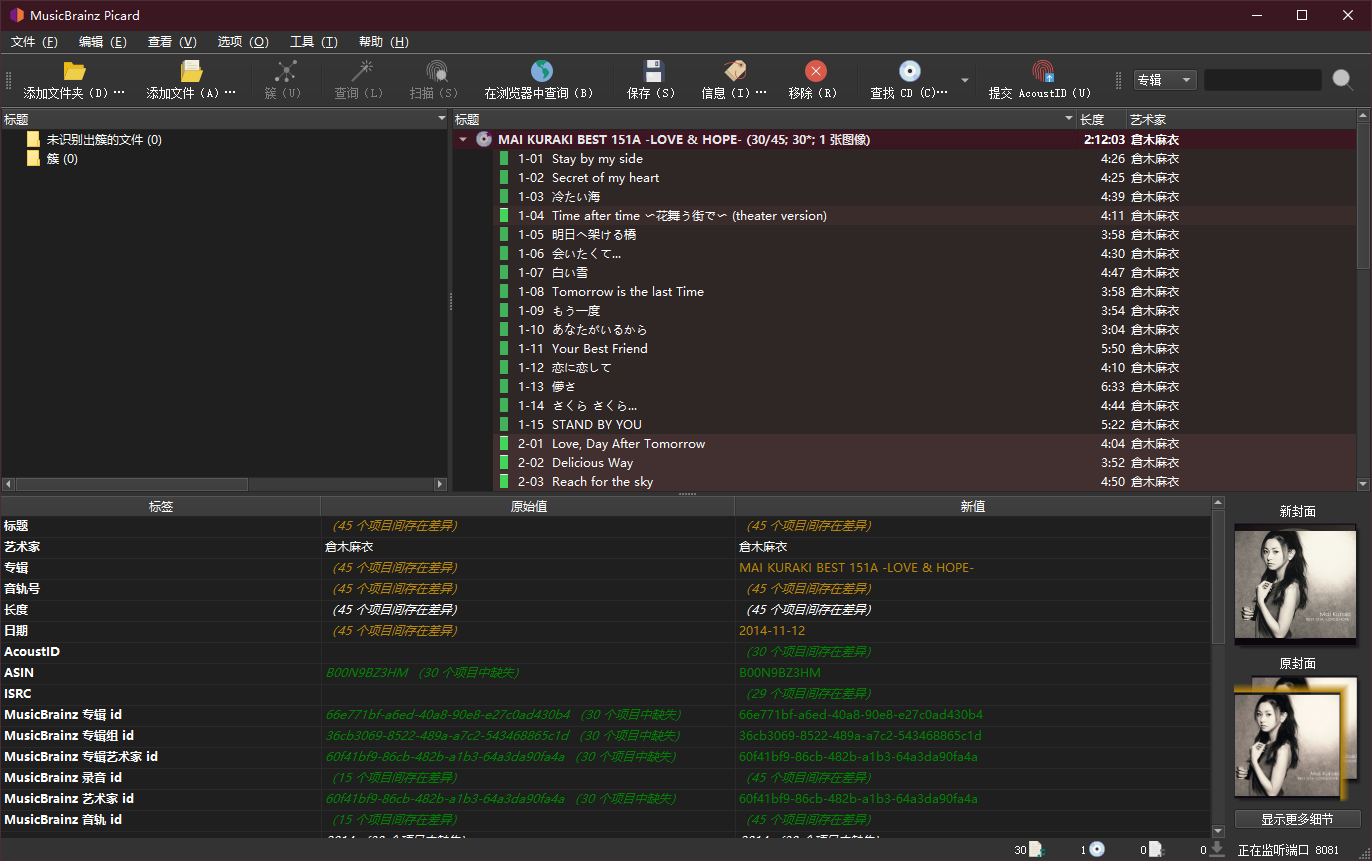Submit AcoustID using the 提交AcoustID icon
This screenshot has height=861, width=1372.
coord(1041,80)
